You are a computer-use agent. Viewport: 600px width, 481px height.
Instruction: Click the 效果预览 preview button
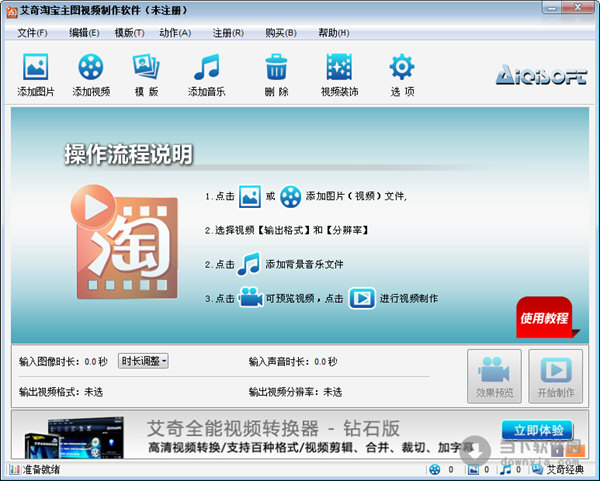click(494, 376)
